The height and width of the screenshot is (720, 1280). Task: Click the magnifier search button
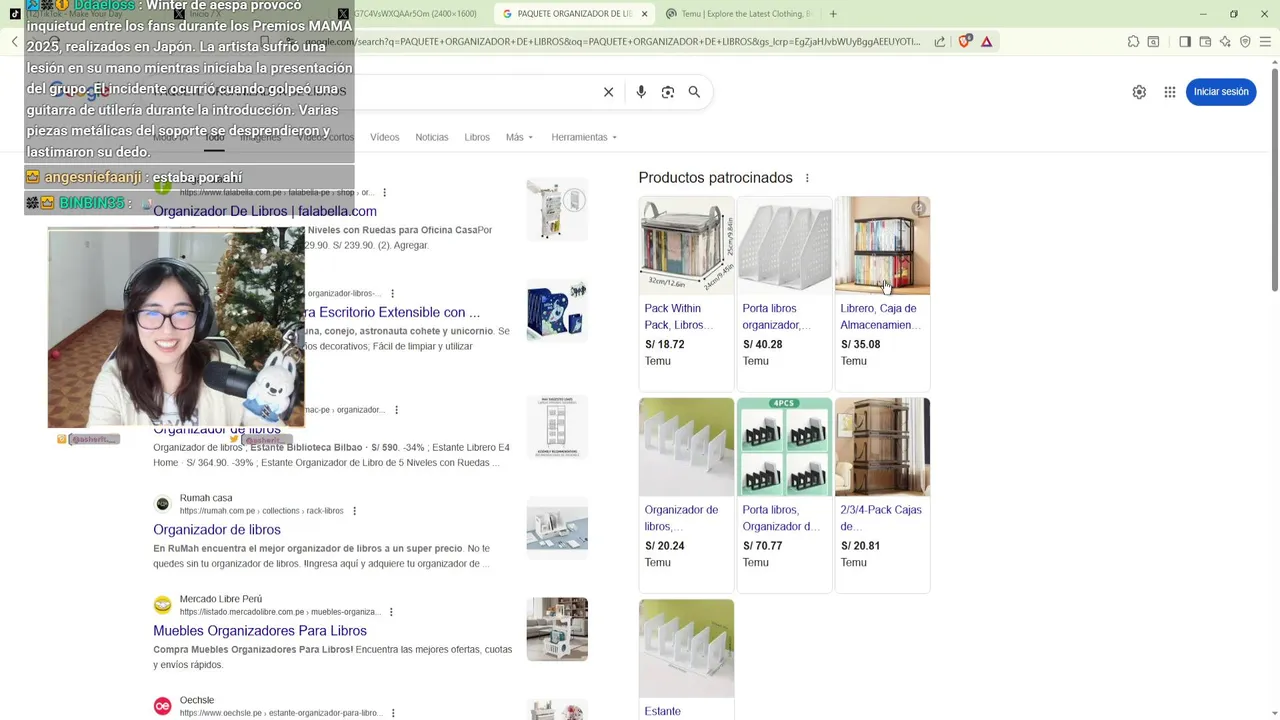(694, 92)
